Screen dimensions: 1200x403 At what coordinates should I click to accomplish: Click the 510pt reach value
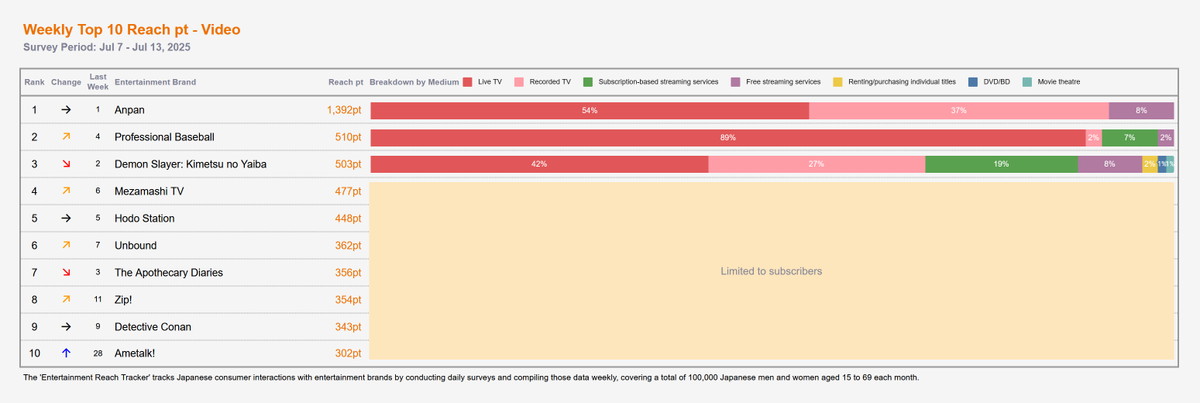(348, 137)
